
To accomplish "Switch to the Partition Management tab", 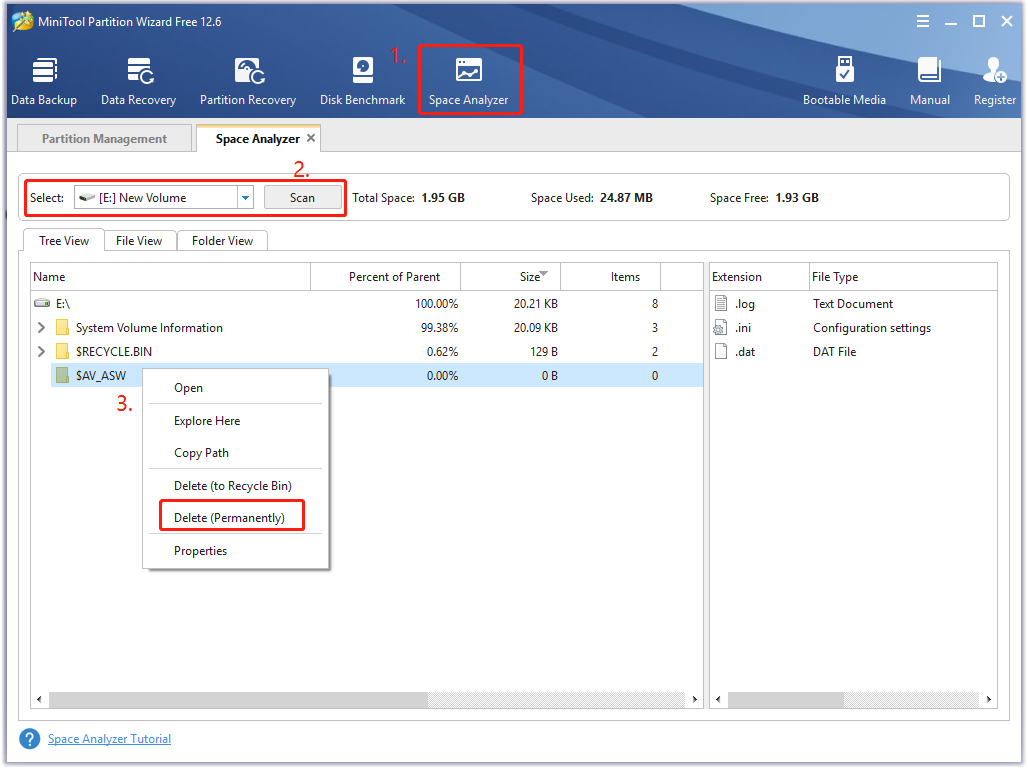I will coord(103,138).
